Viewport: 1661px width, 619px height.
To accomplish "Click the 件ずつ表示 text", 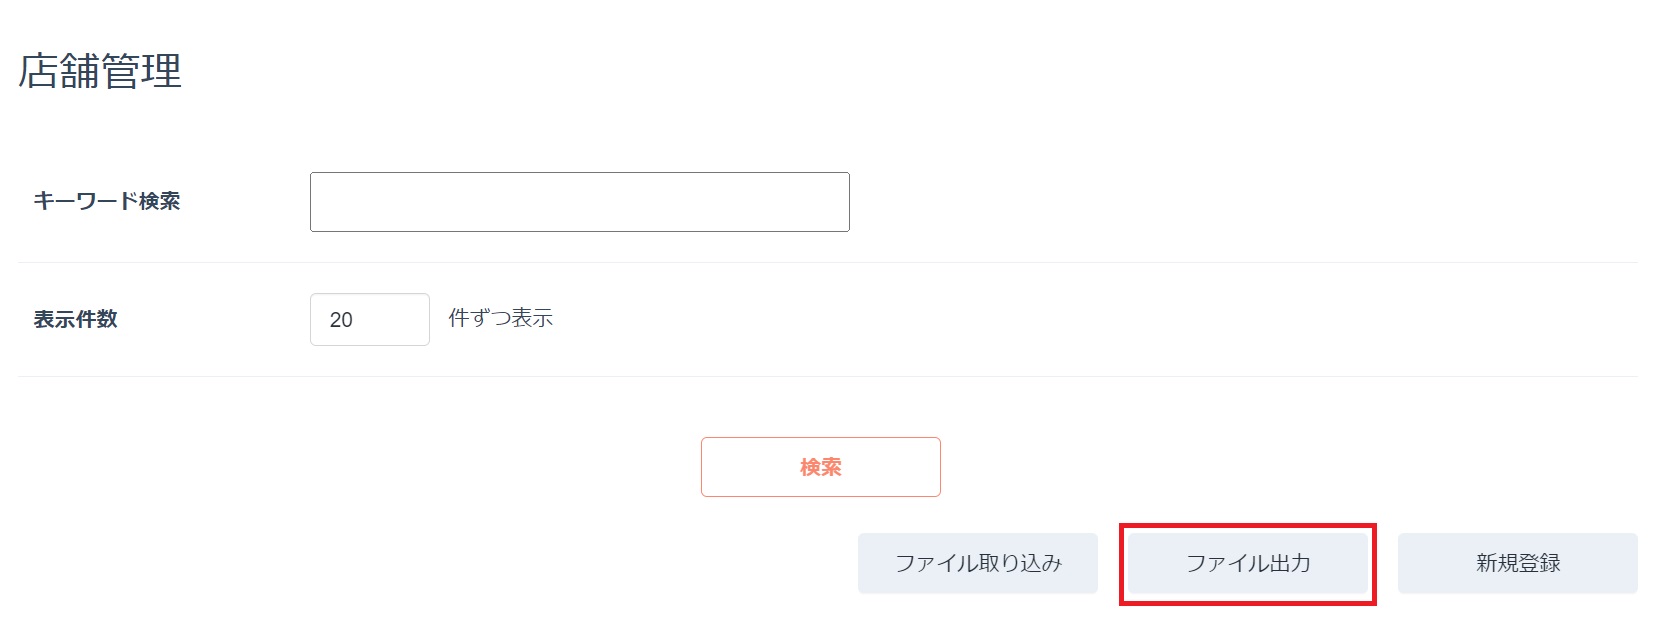I will [x=500, y=319].
